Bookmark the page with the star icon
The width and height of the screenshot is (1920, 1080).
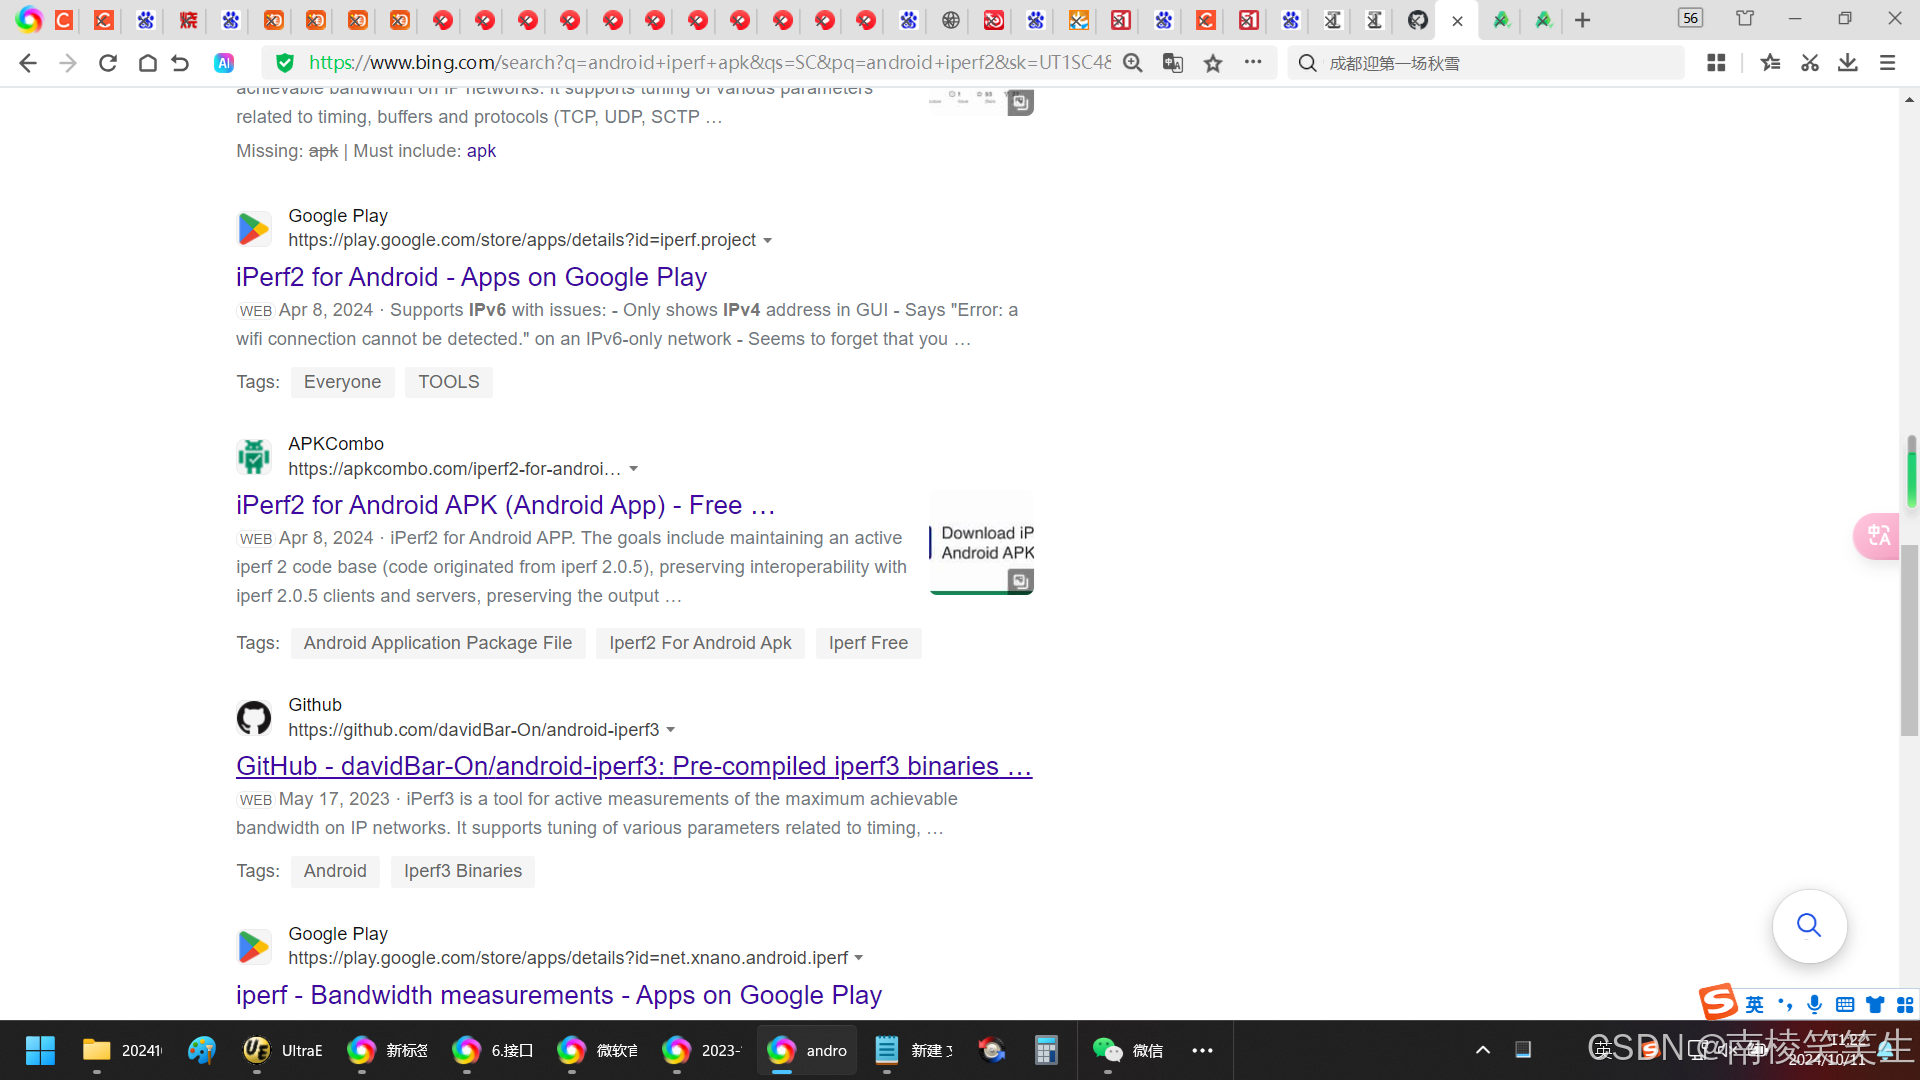point(1213,63)
